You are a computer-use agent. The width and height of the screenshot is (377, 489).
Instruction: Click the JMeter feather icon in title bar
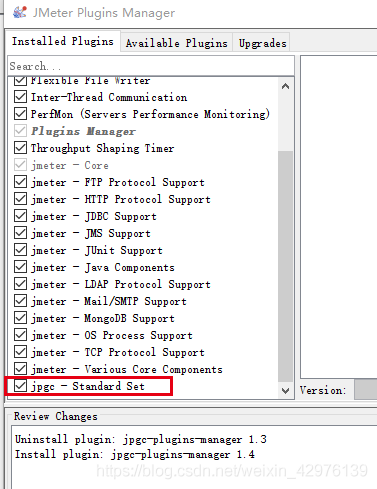coord(19,12)
